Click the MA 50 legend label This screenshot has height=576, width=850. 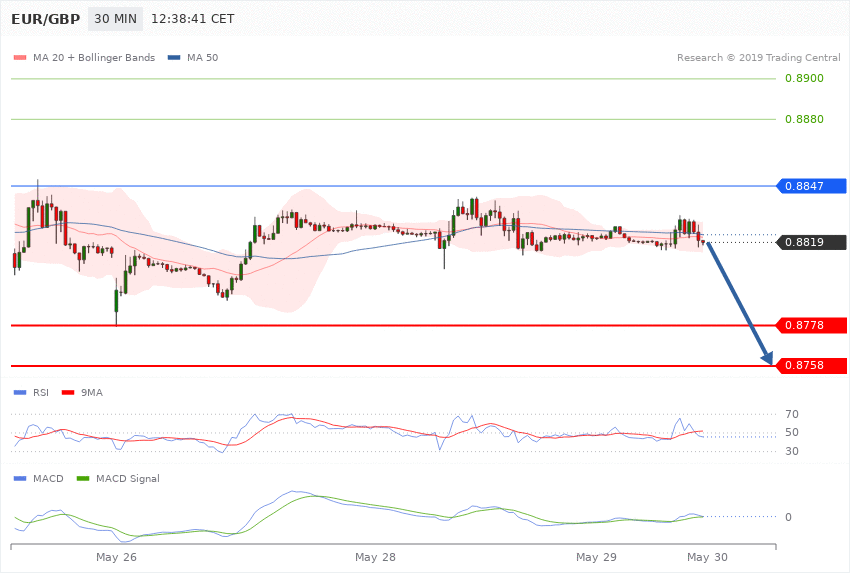pos(202,57)
